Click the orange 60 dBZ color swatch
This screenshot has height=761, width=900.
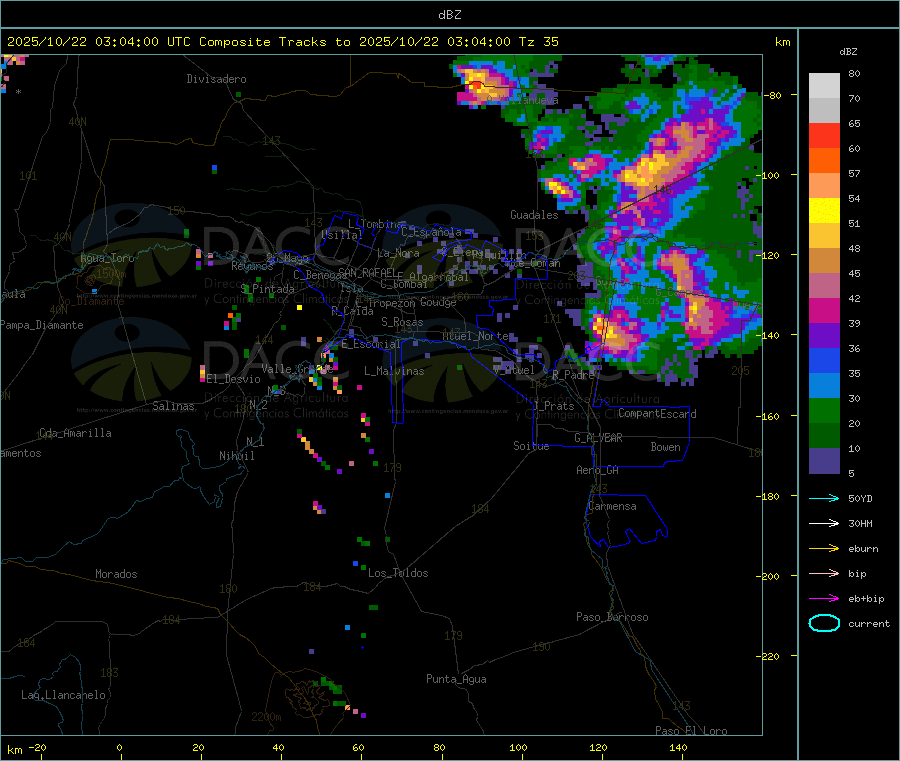(x=824, y=161)
